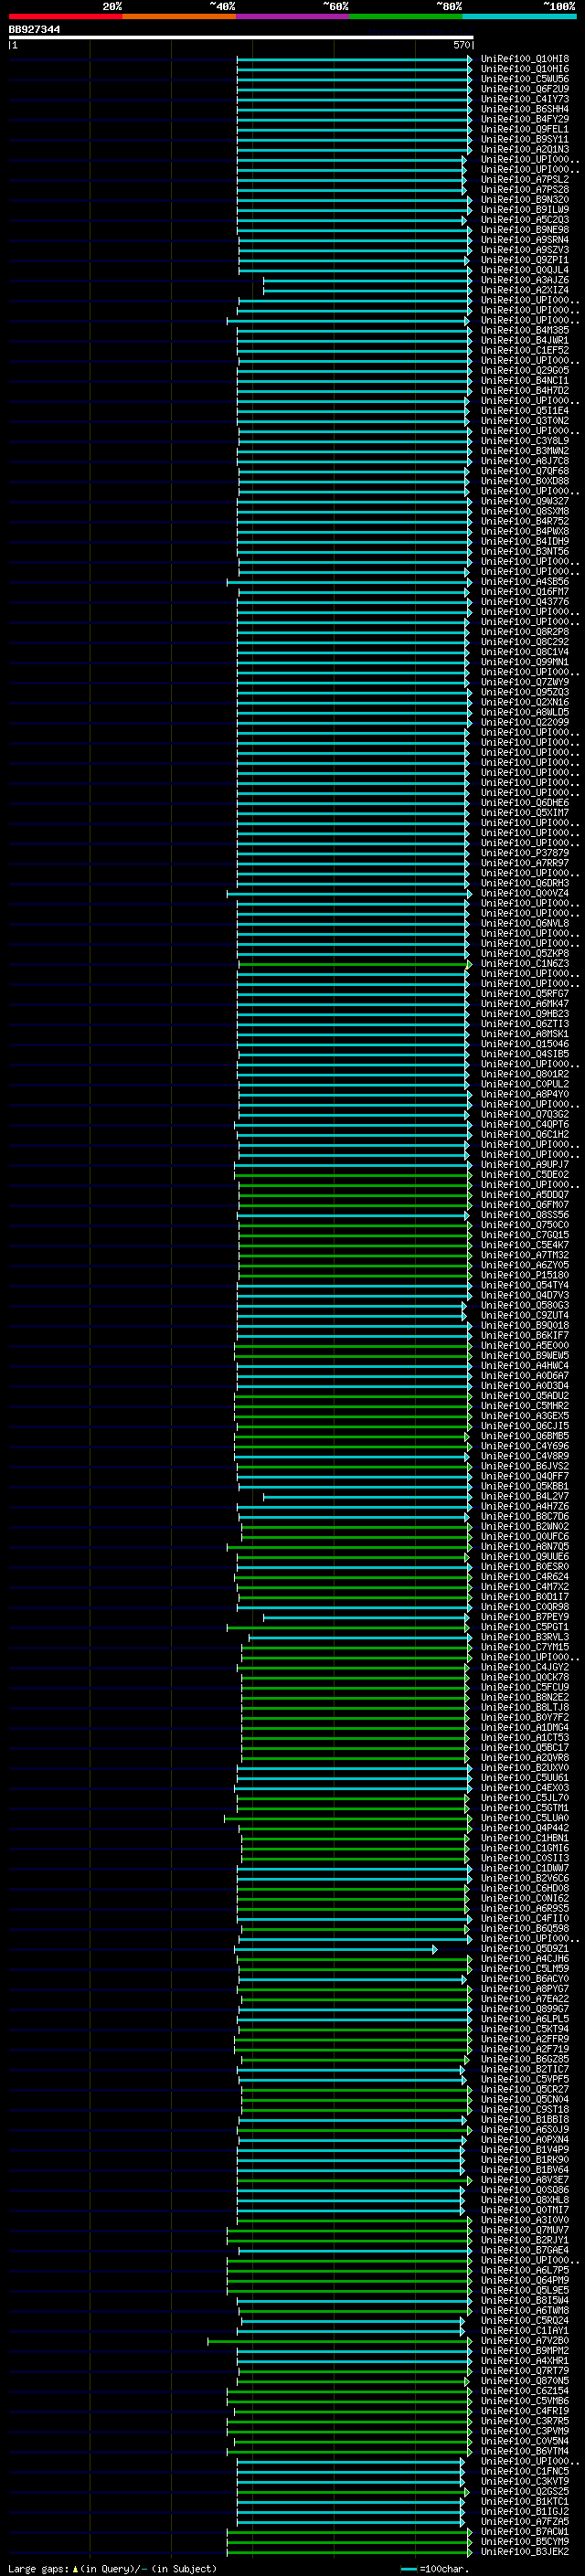Click the orange ~40% identity legend bar
Screen dimensions: 585x2576
click(179, 16)
